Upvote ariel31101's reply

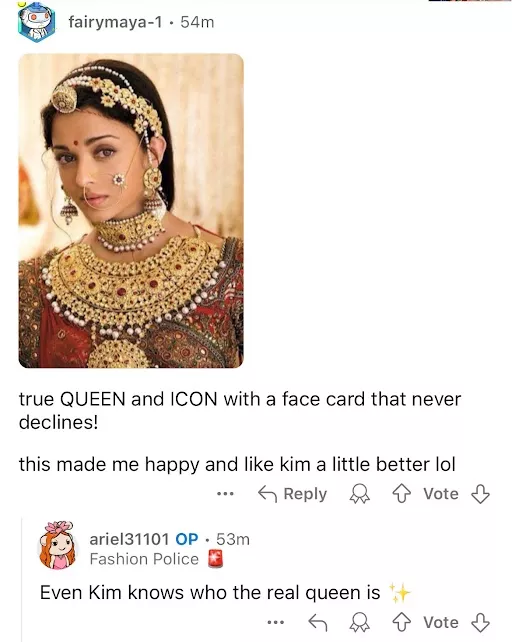(x=401, y=622)
